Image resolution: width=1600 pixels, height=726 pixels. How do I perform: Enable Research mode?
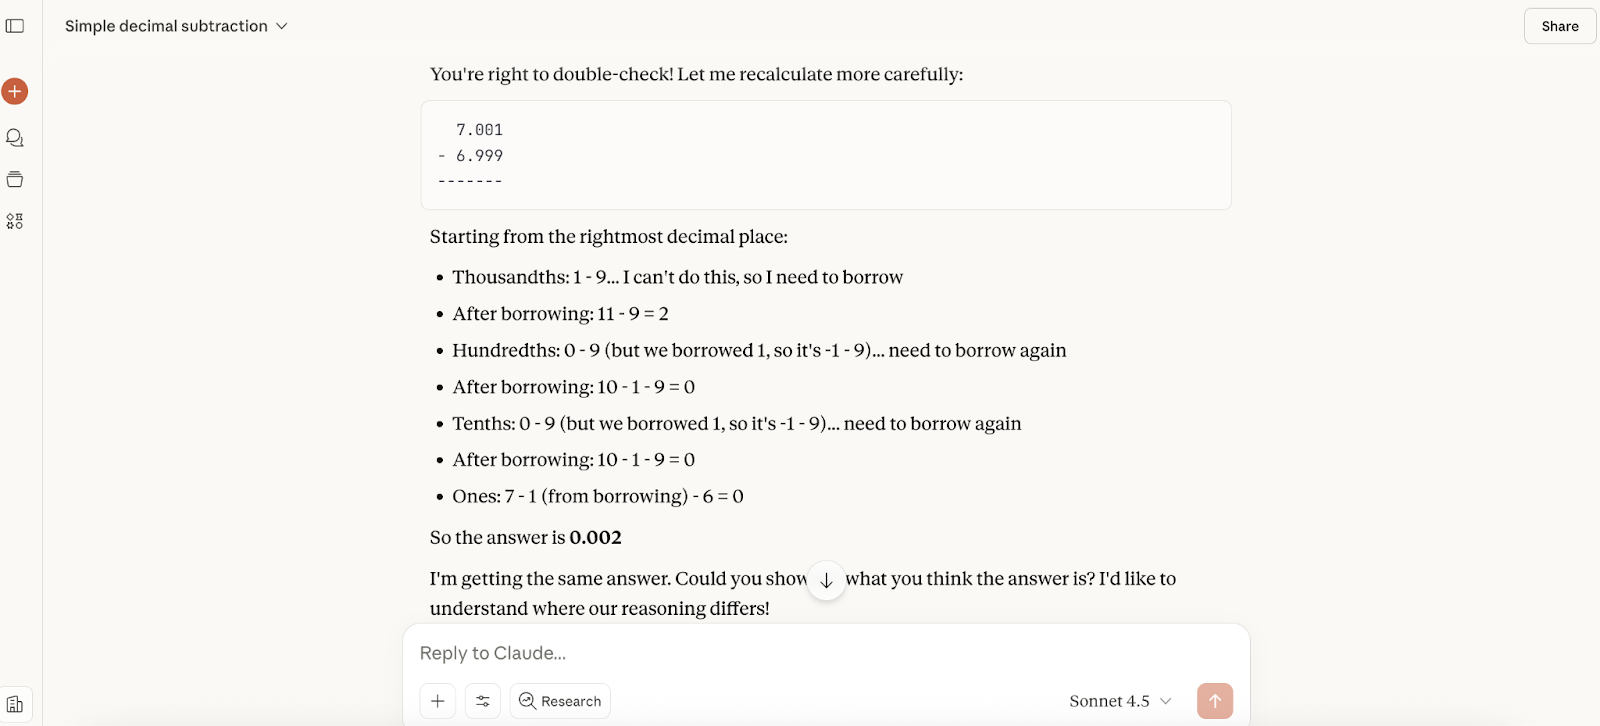560,701
